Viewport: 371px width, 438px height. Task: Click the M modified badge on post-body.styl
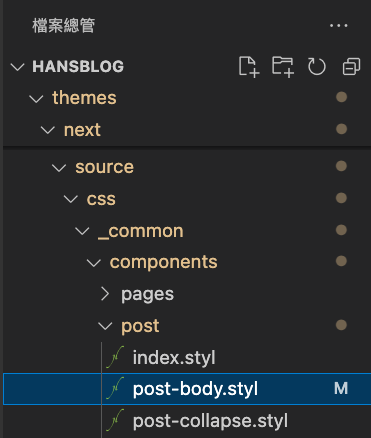click(x=341, y=388)
